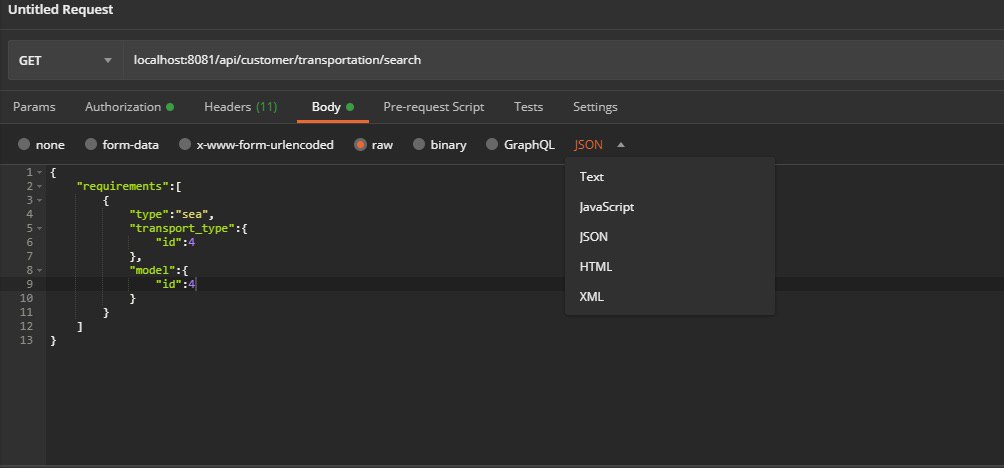Collapse the code fold on line 1
1004x468 pixels.
tap(40, 173)
